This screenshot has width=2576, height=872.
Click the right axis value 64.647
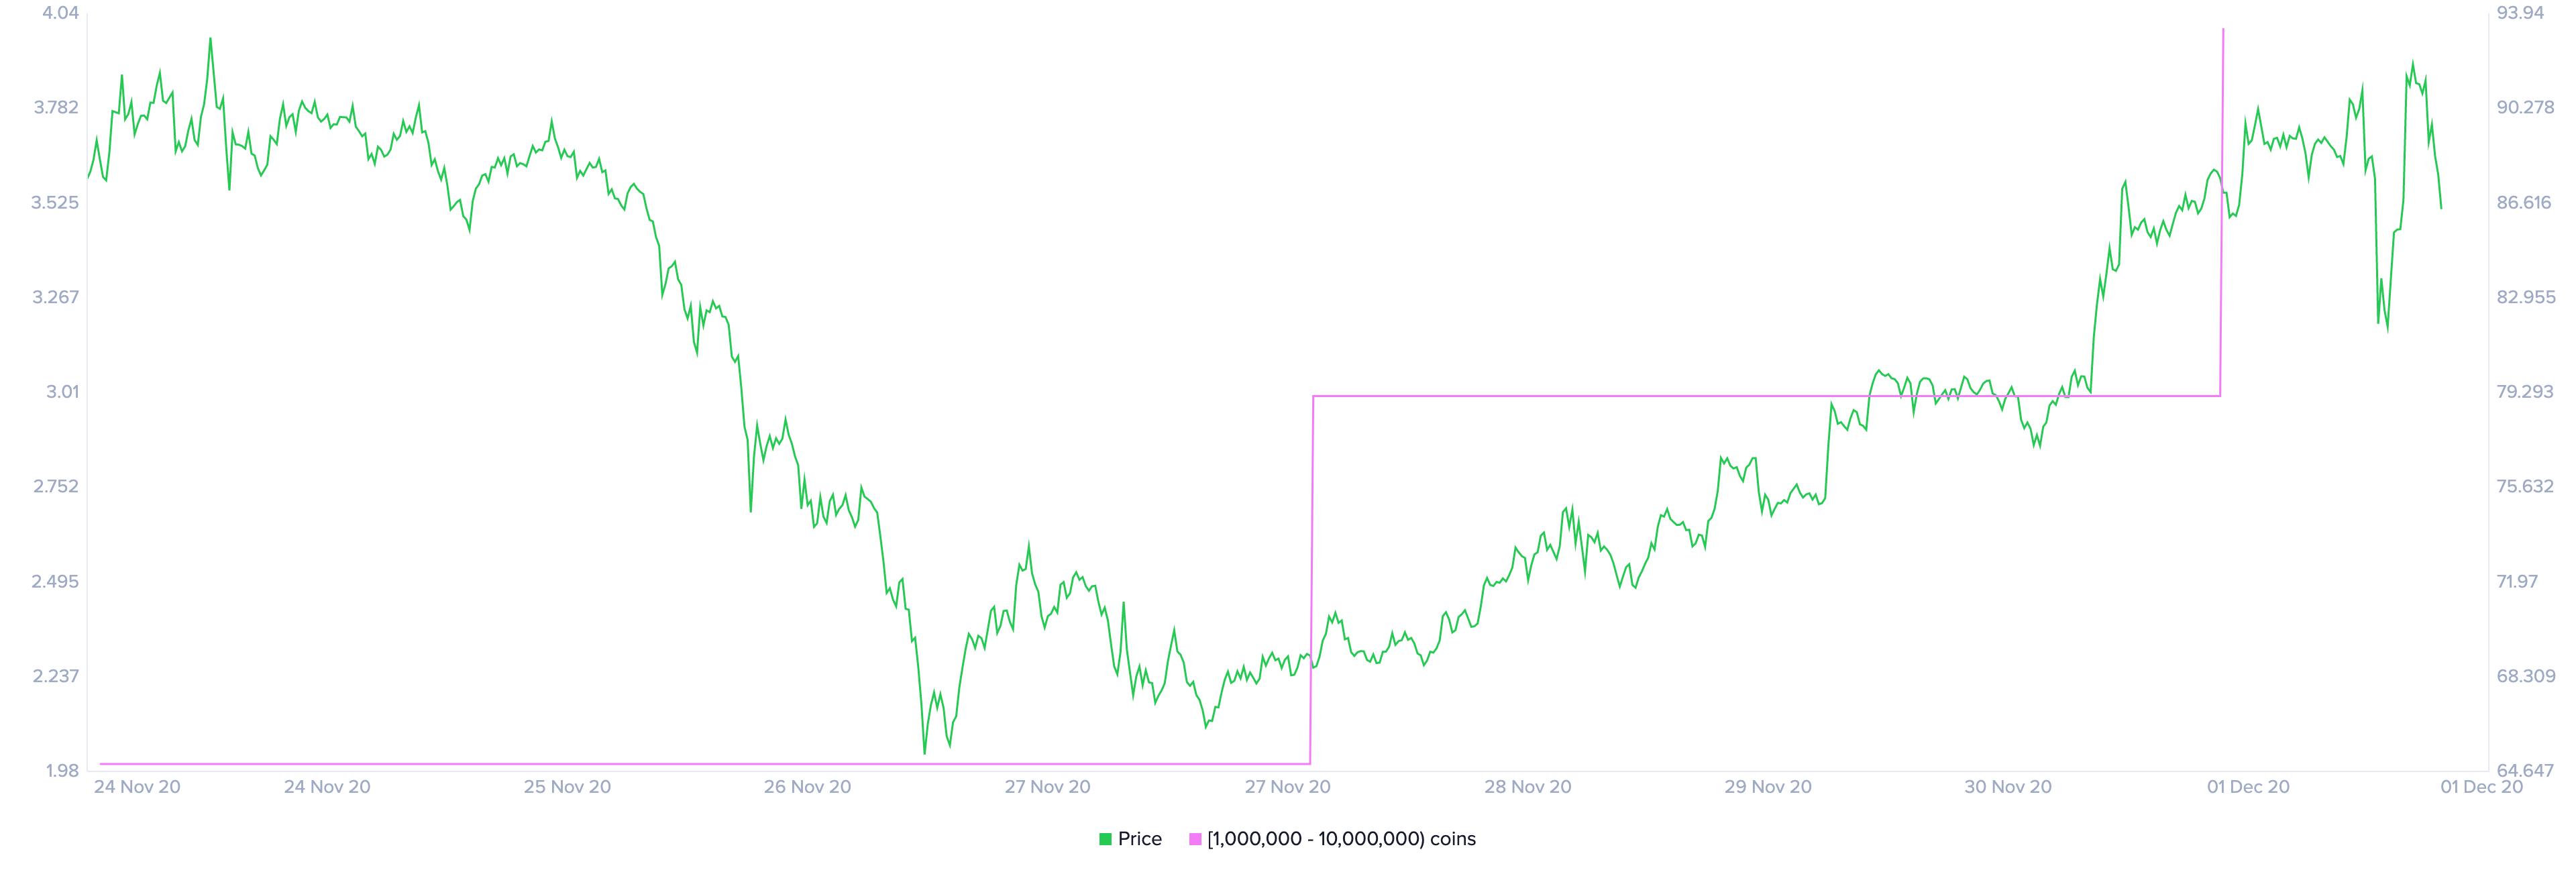pos(2525,770)
